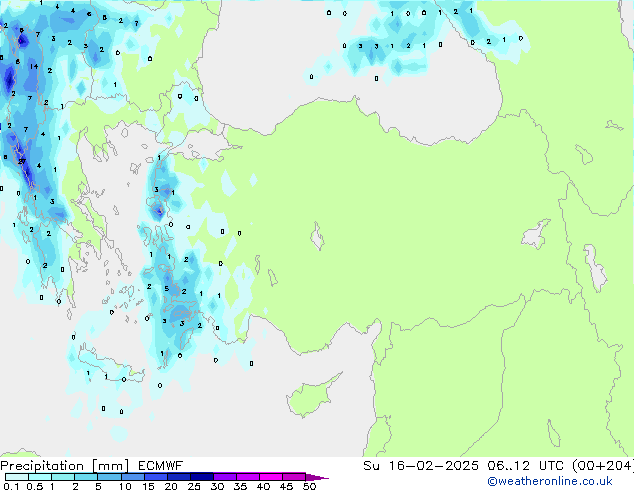Click the 20–25 mm legend color box
This screenshot has width=634, height=490.
tap(178, 477)
